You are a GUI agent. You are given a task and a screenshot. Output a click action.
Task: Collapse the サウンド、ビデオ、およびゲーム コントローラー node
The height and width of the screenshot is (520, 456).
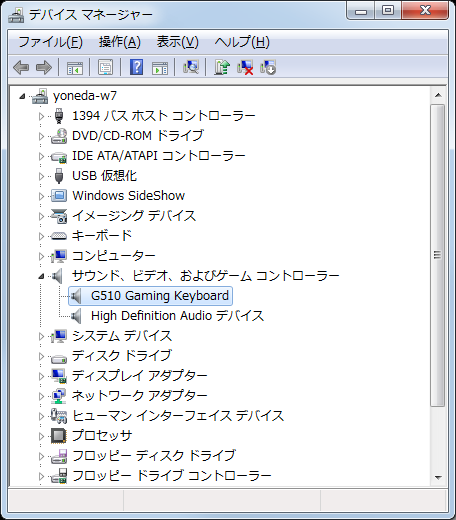pos(41,276)
